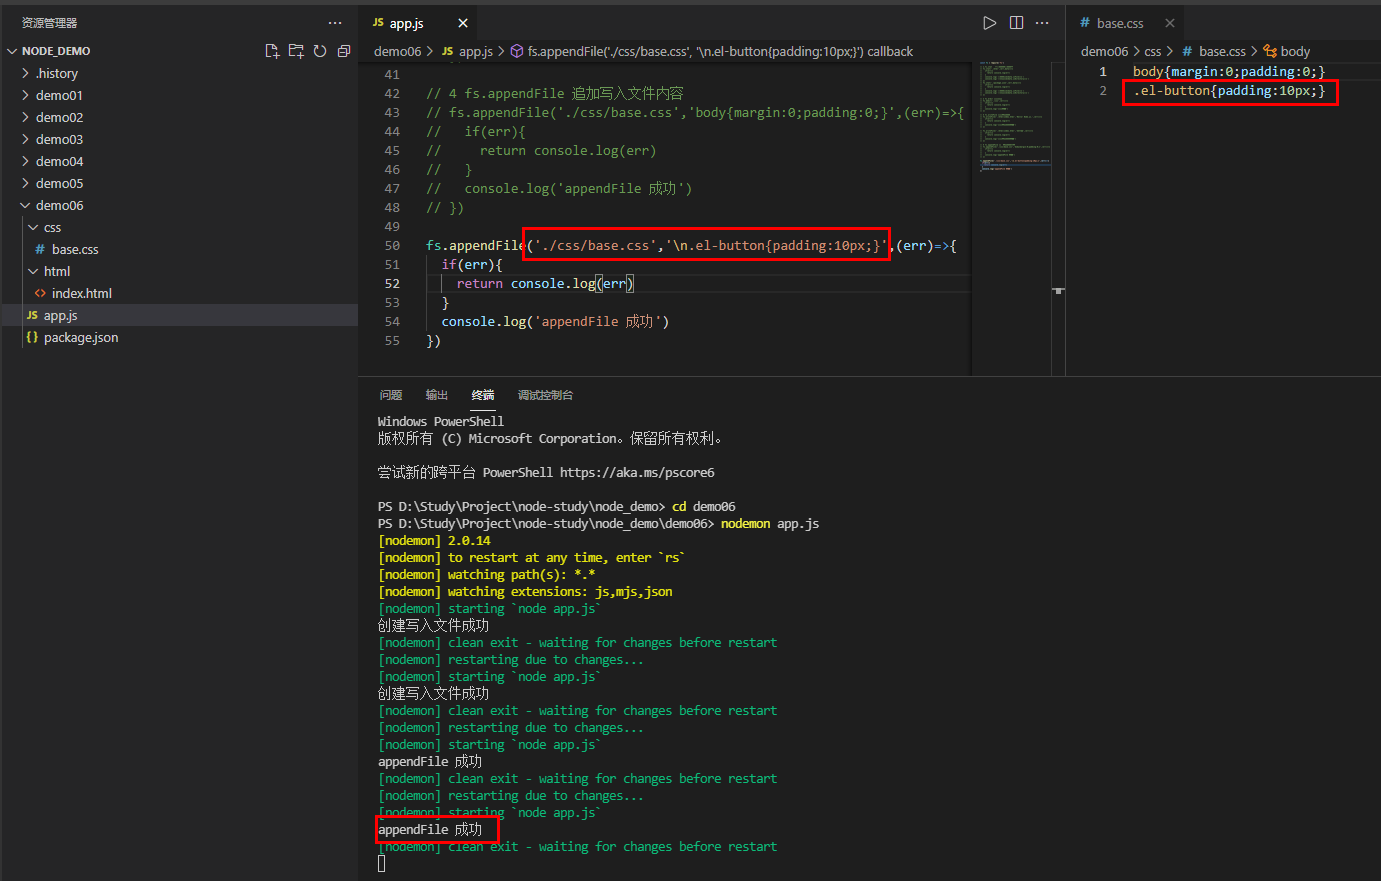This screenshot has width=1381, height=881.
Task: Switch to the base.css tab
Action: click(1121, 22)
